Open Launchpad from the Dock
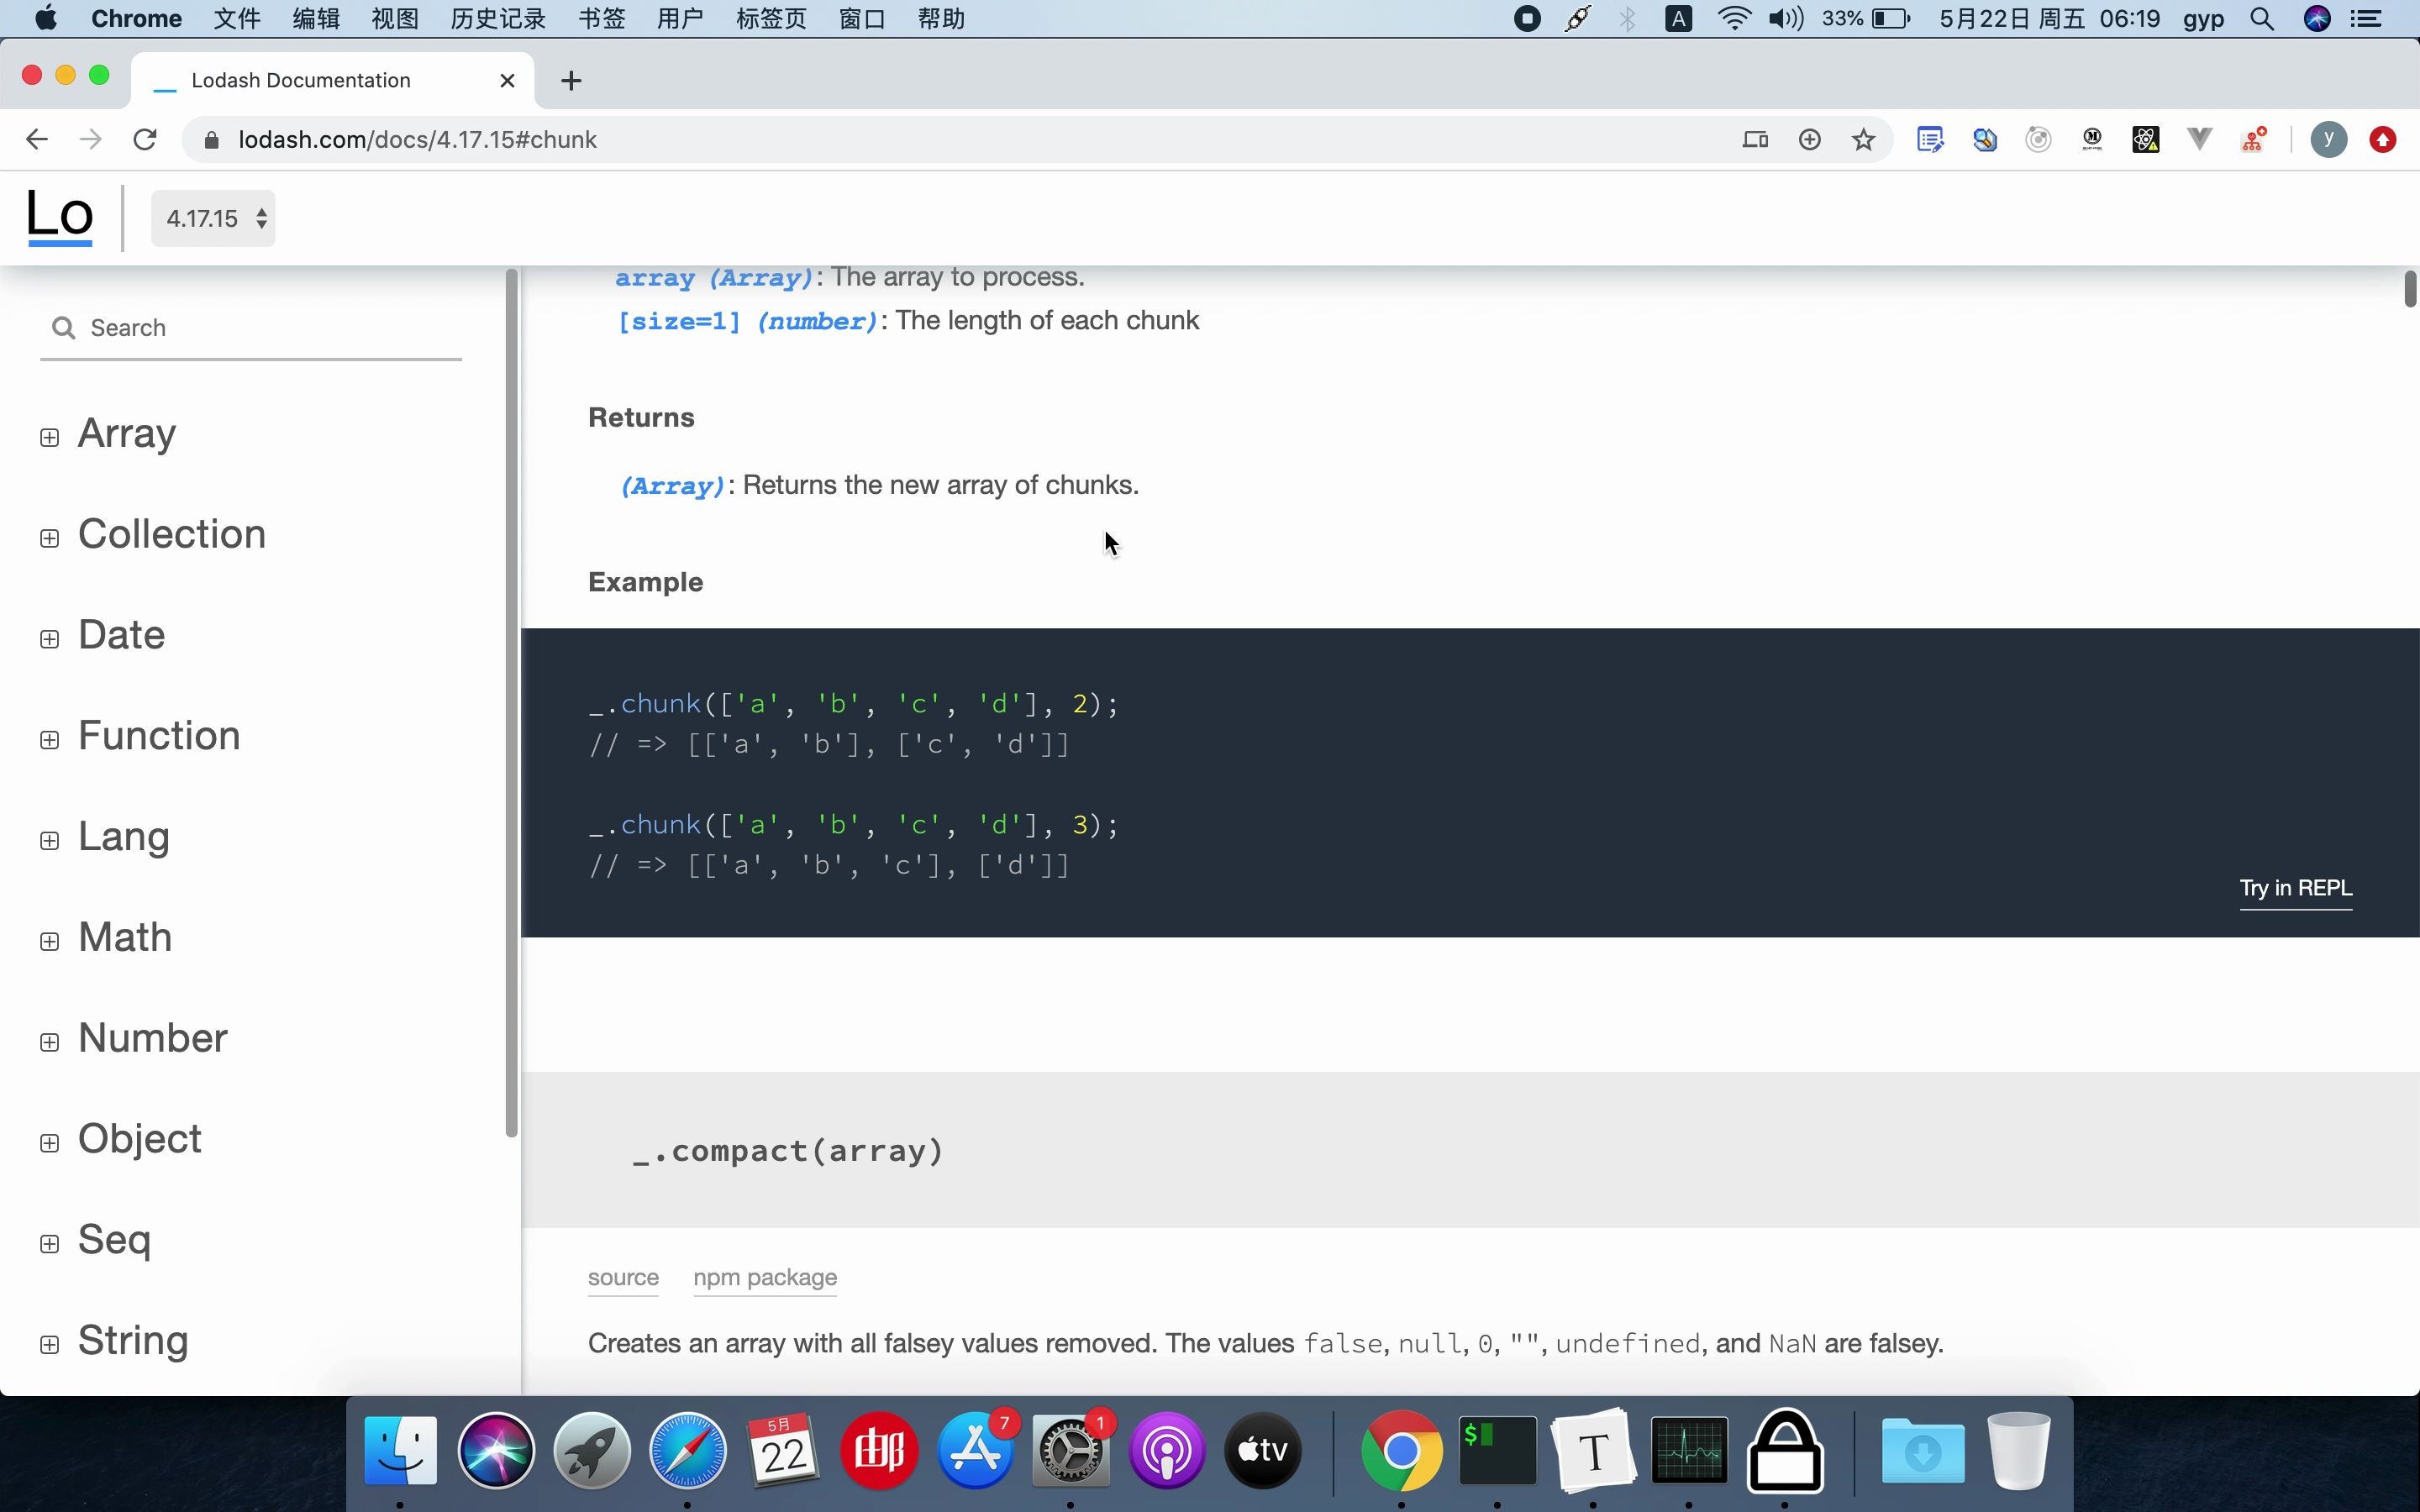Viewport: 2420px width, 1512px height. click(592, 1450)
